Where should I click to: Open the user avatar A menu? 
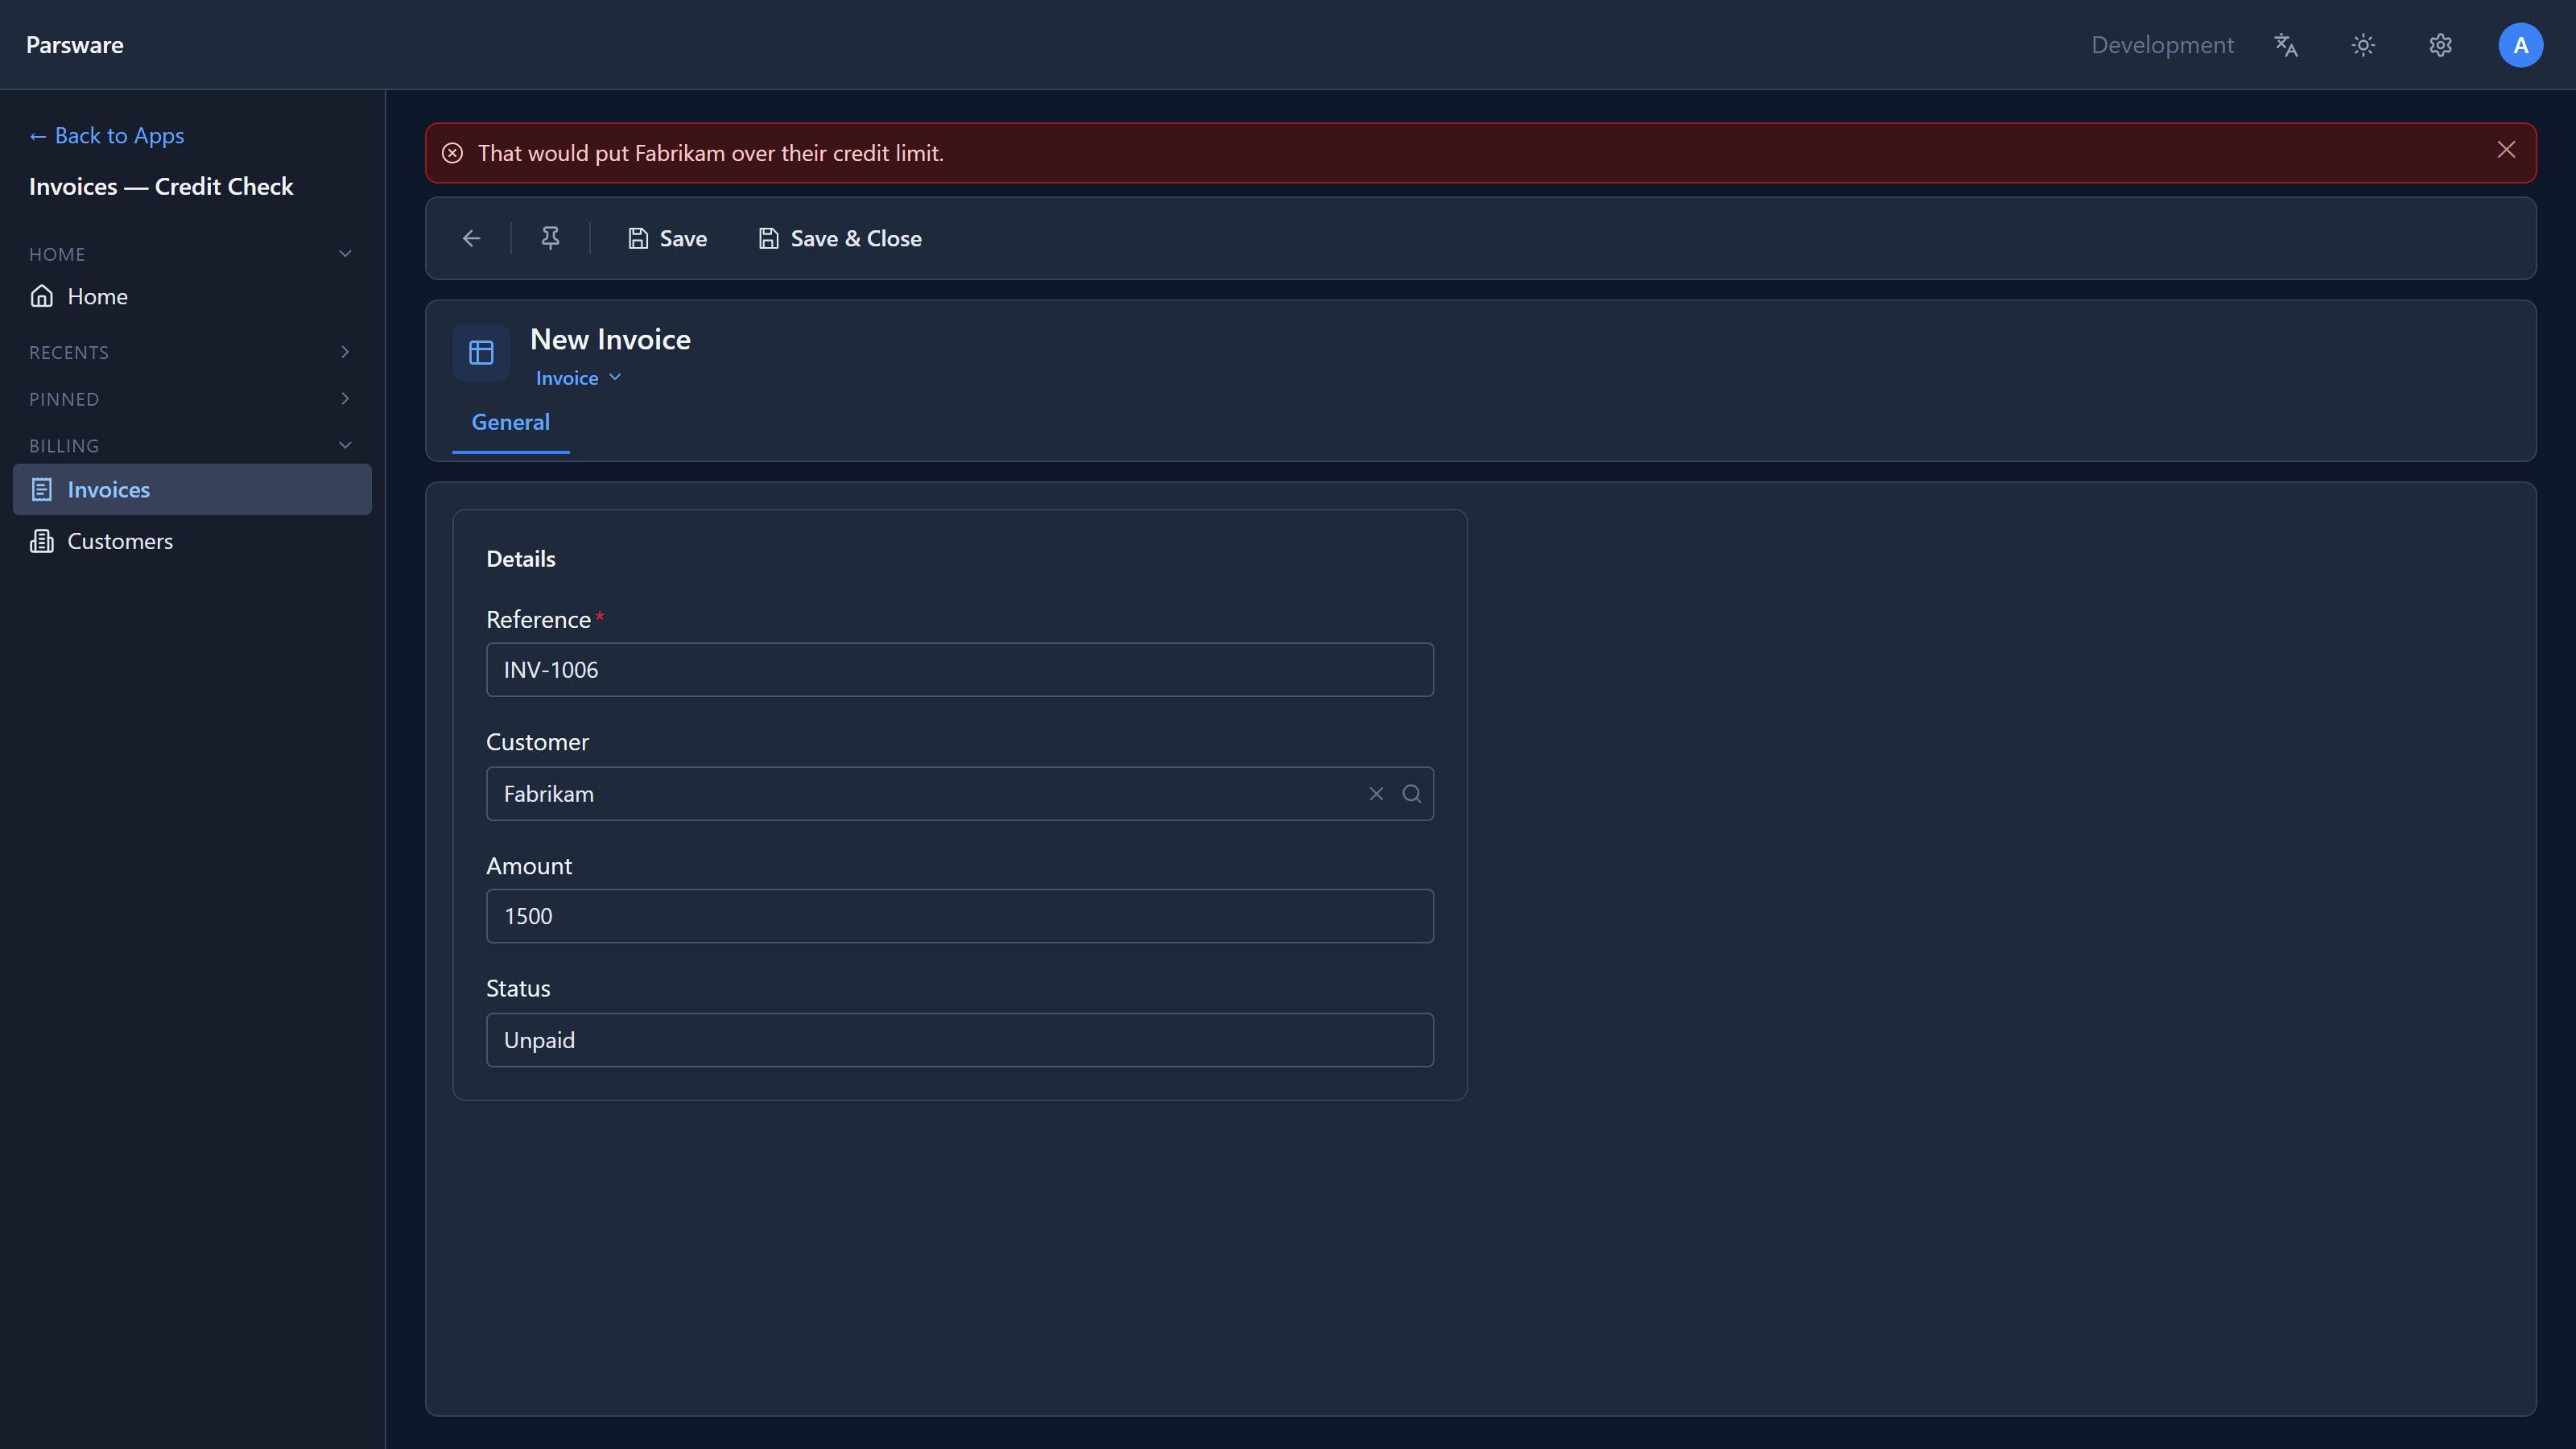point(2520,45)
